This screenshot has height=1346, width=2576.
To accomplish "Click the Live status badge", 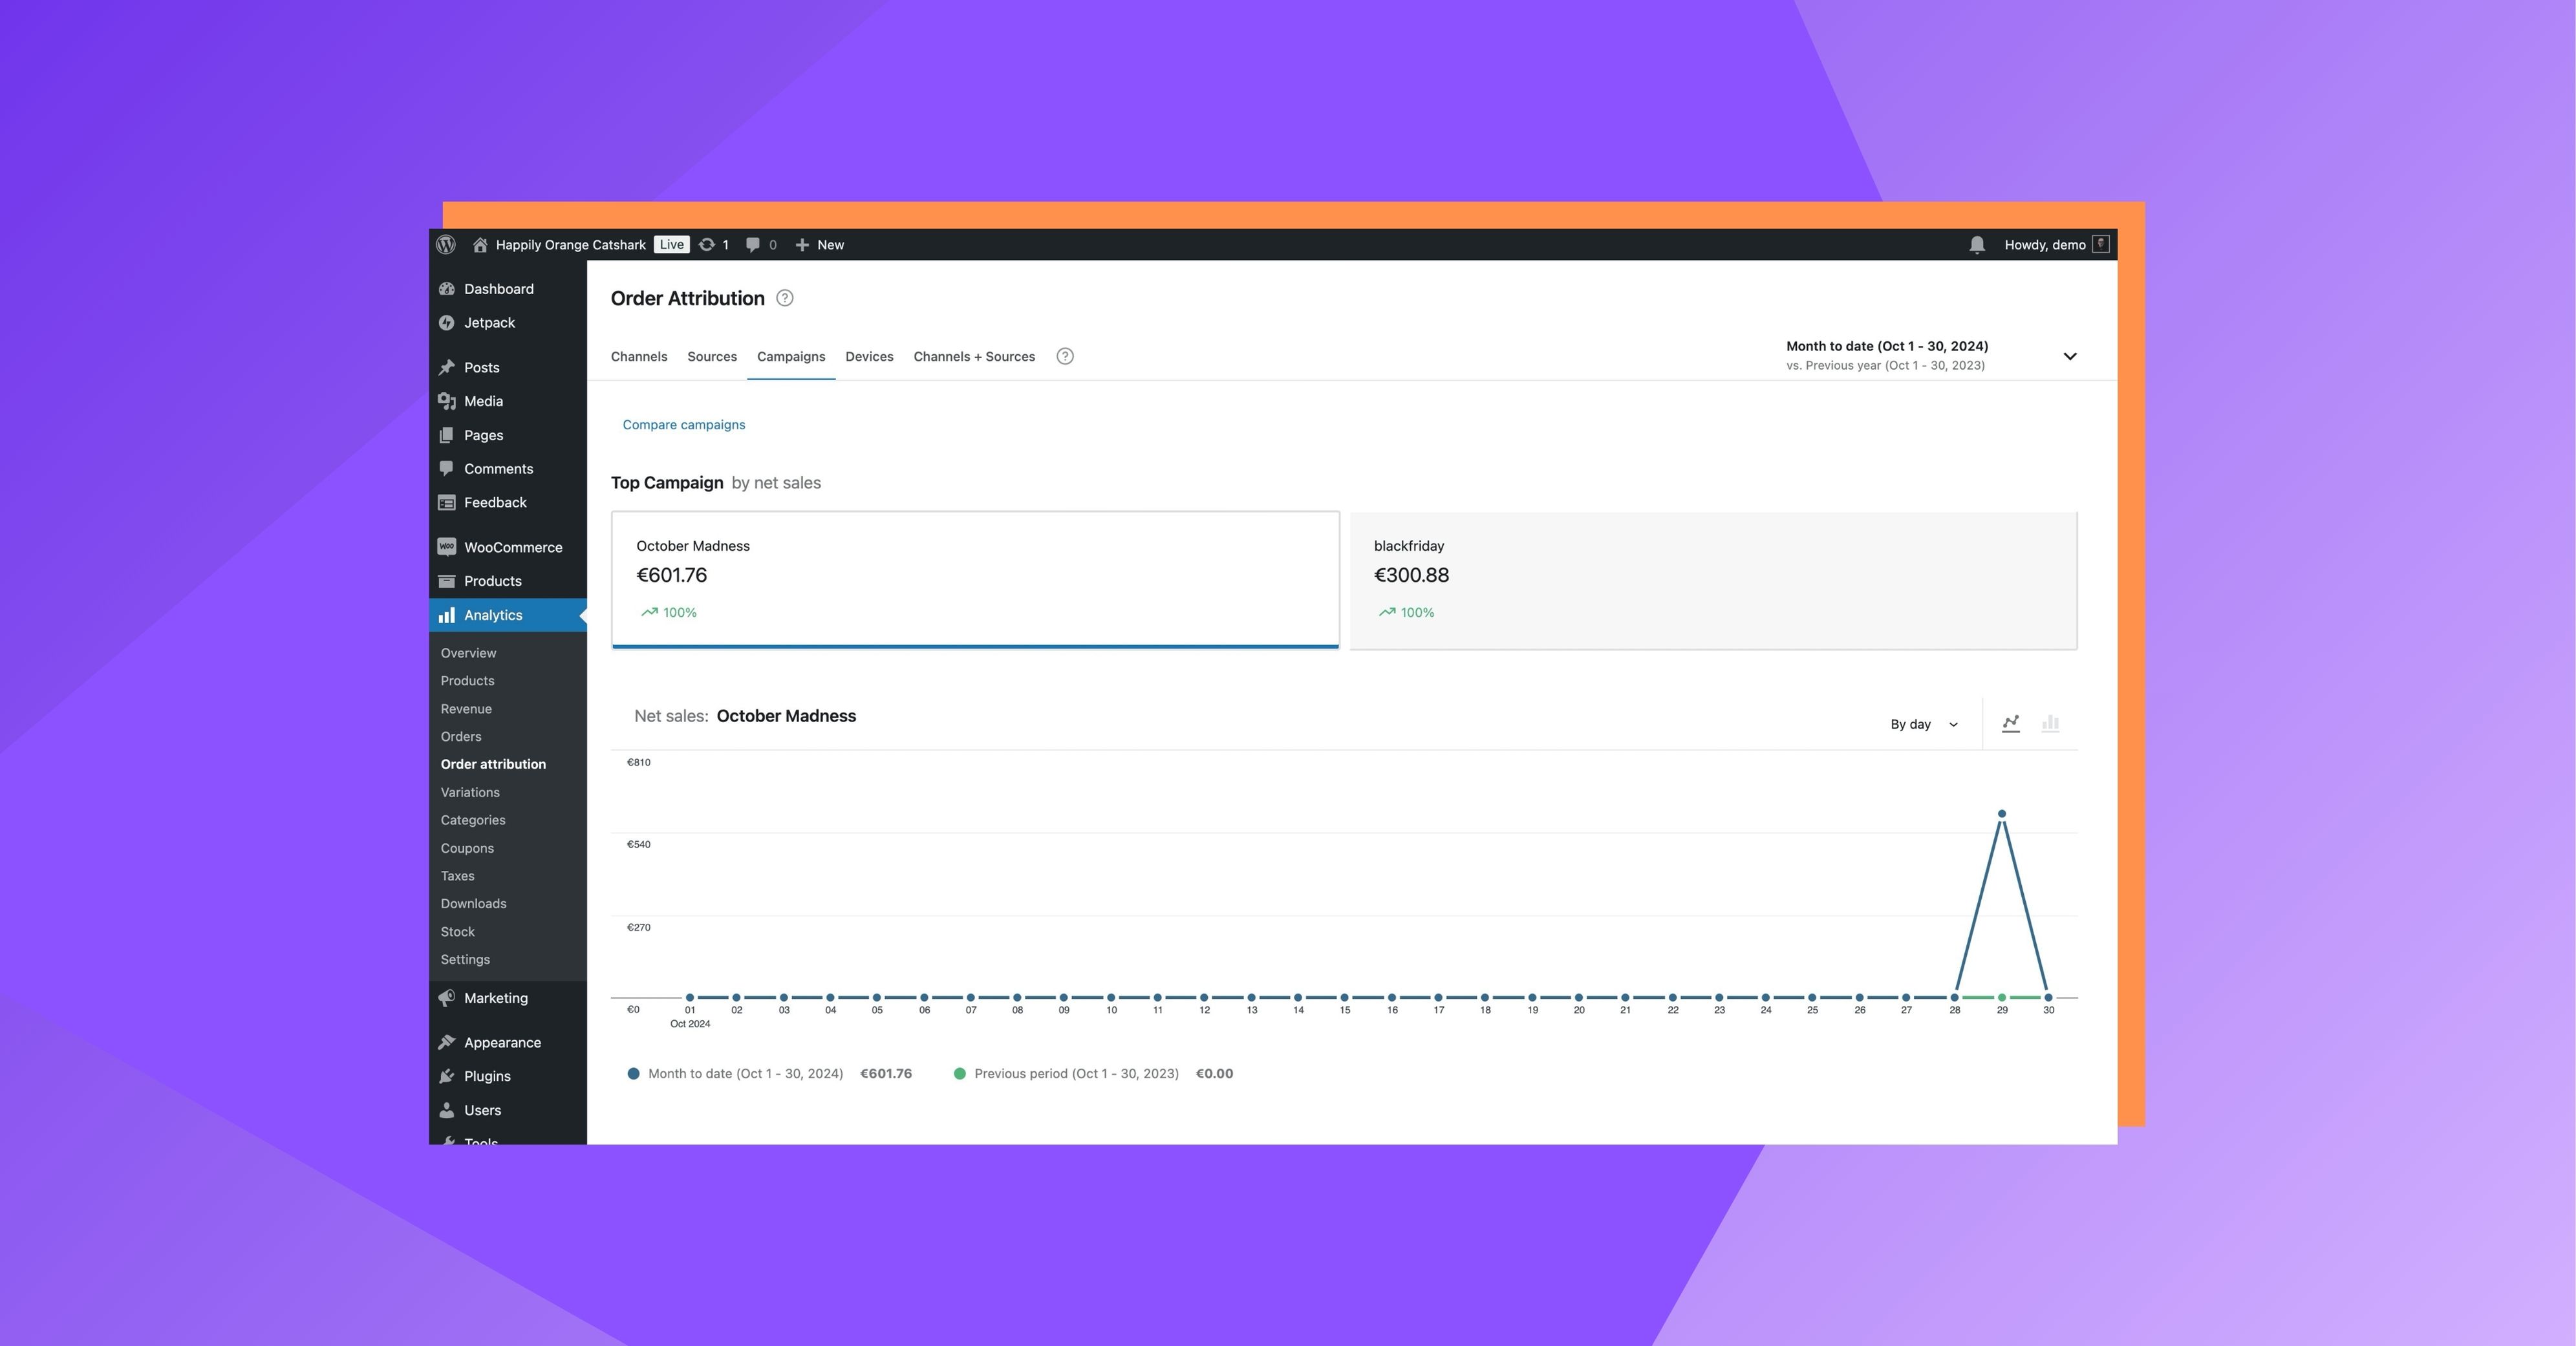I will coord(672,244).
